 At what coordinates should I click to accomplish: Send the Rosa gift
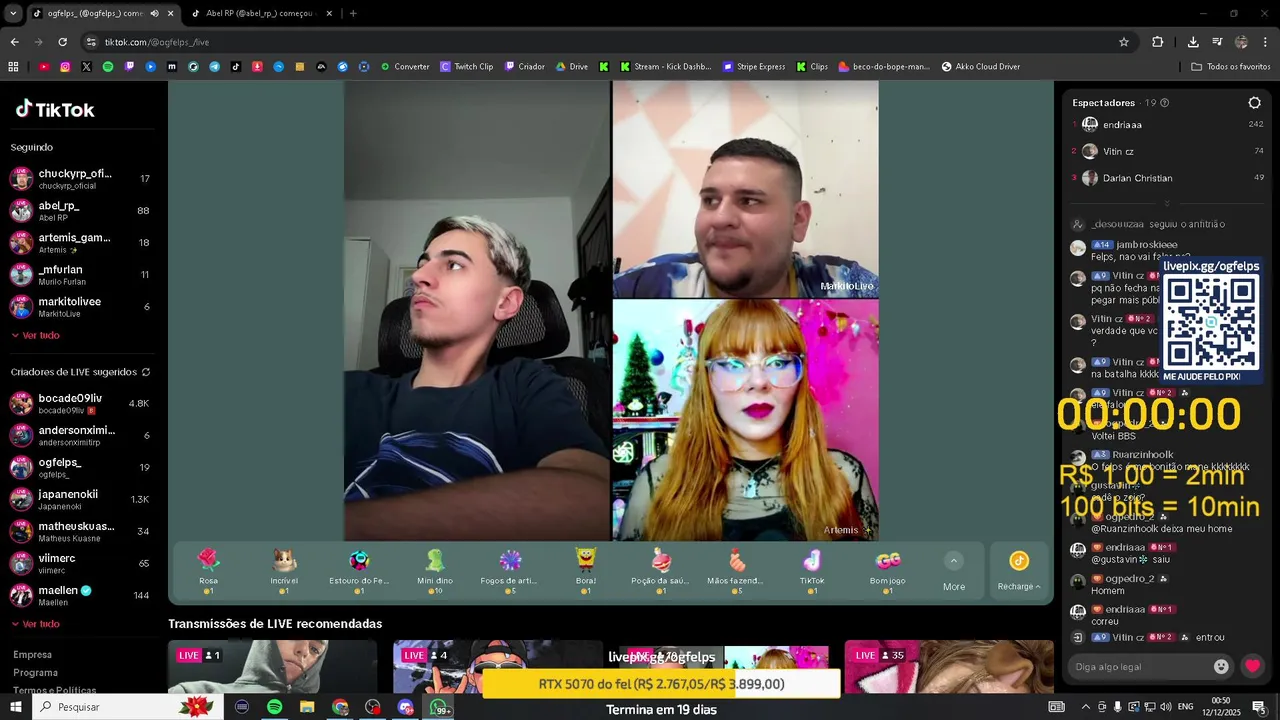click(208, 571)
